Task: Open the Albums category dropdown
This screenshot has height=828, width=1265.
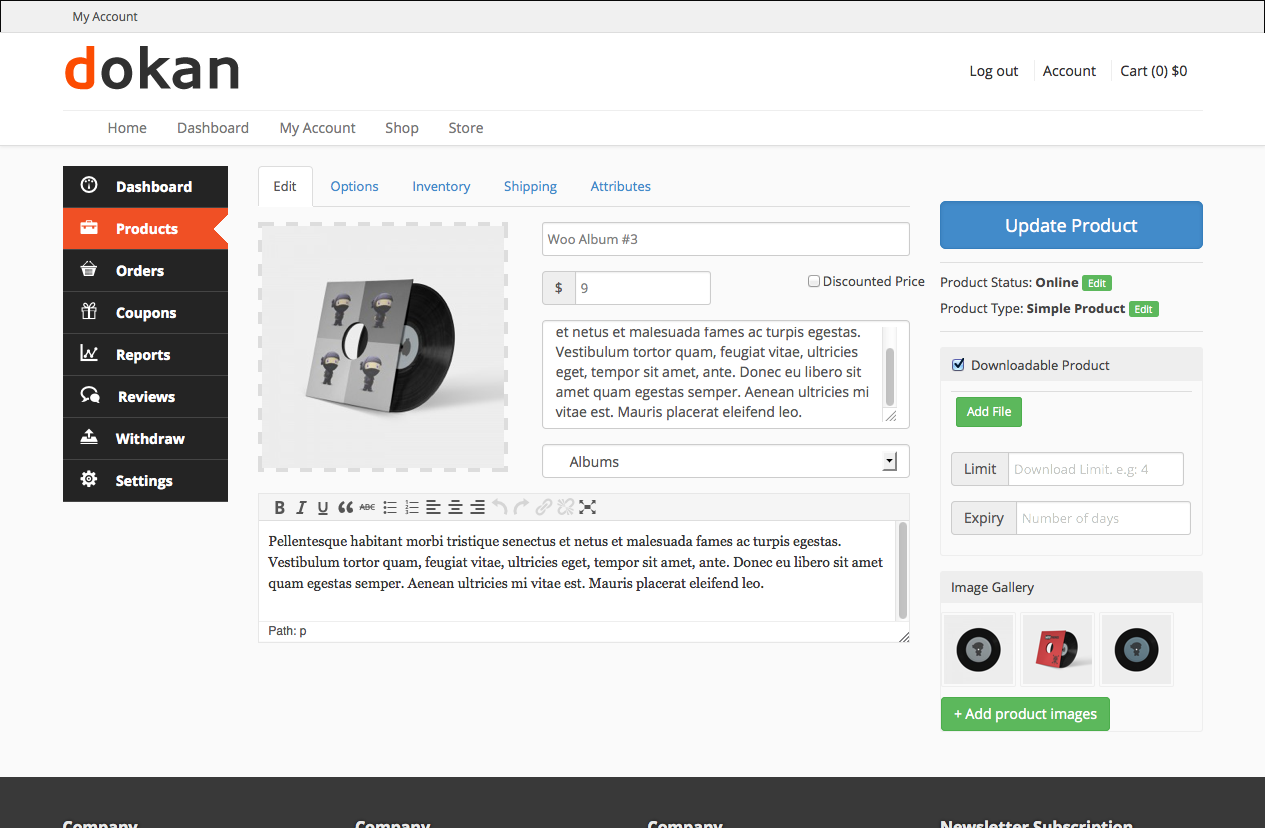Action: coord(725,462)
